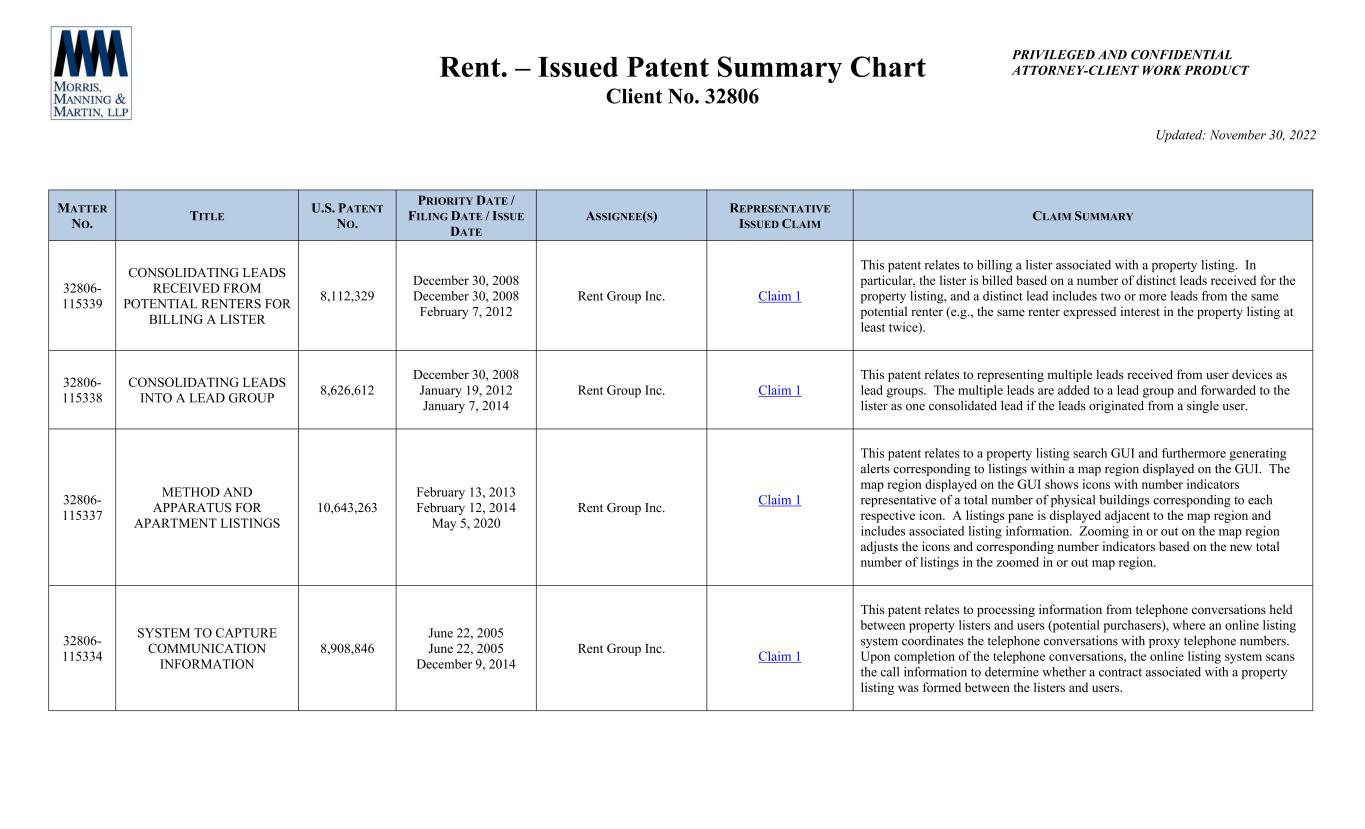
Task: Click matter number 32806-115339 cell
Action: click(x=82, y=296)
